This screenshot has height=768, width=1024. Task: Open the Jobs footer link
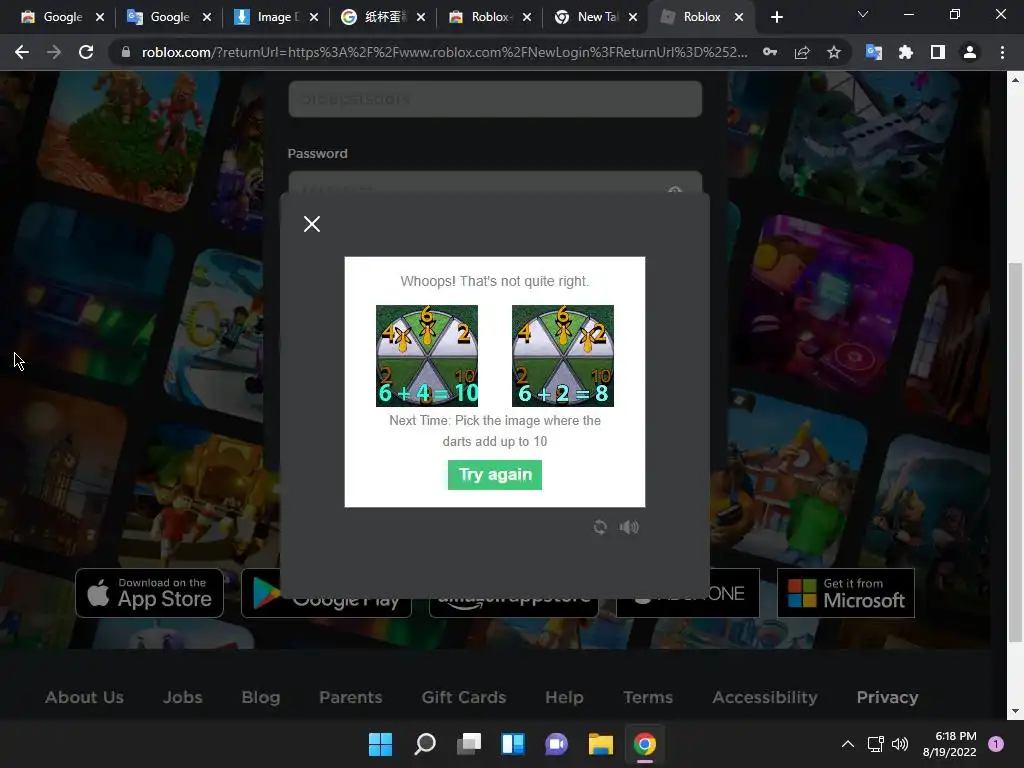point(183,697)
